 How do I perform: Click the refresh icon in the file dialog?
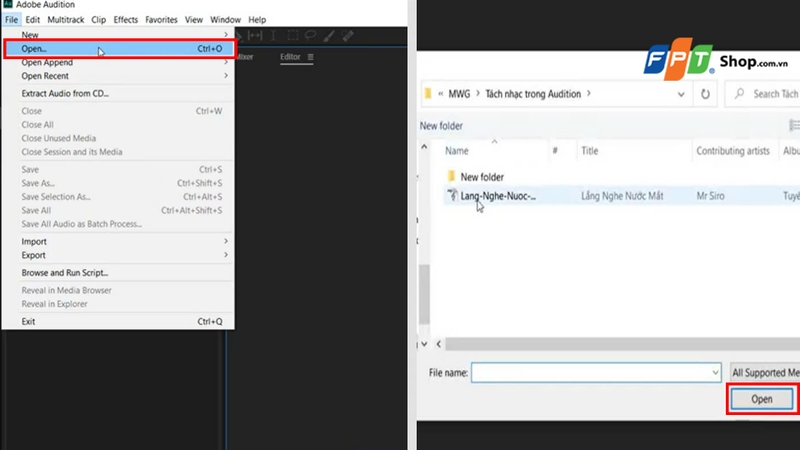tap(705, 94)
